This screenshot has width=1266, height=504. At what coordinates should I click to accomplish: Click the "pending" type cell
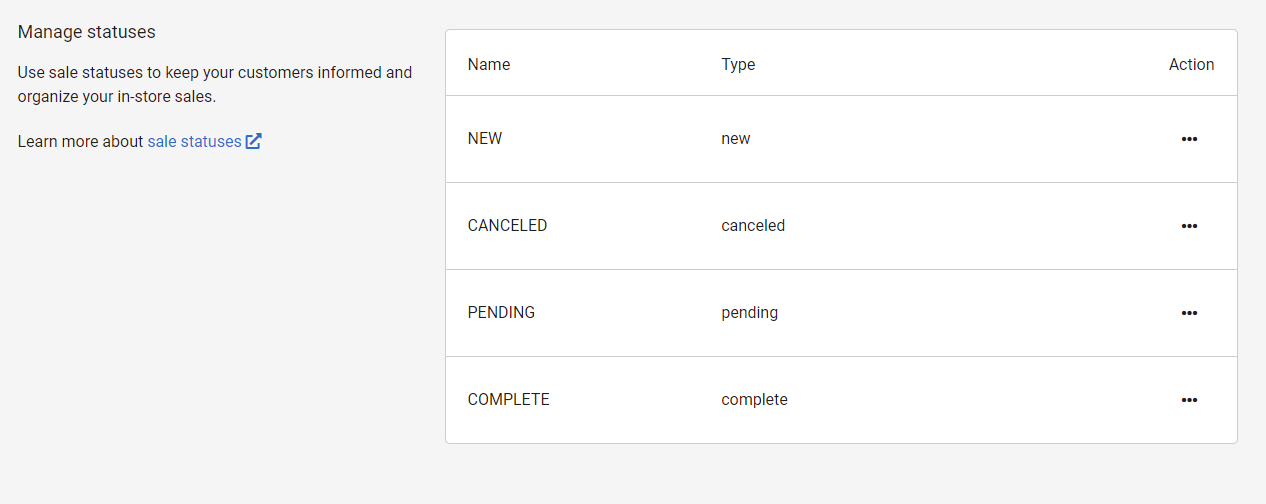[x=749, y=313]
